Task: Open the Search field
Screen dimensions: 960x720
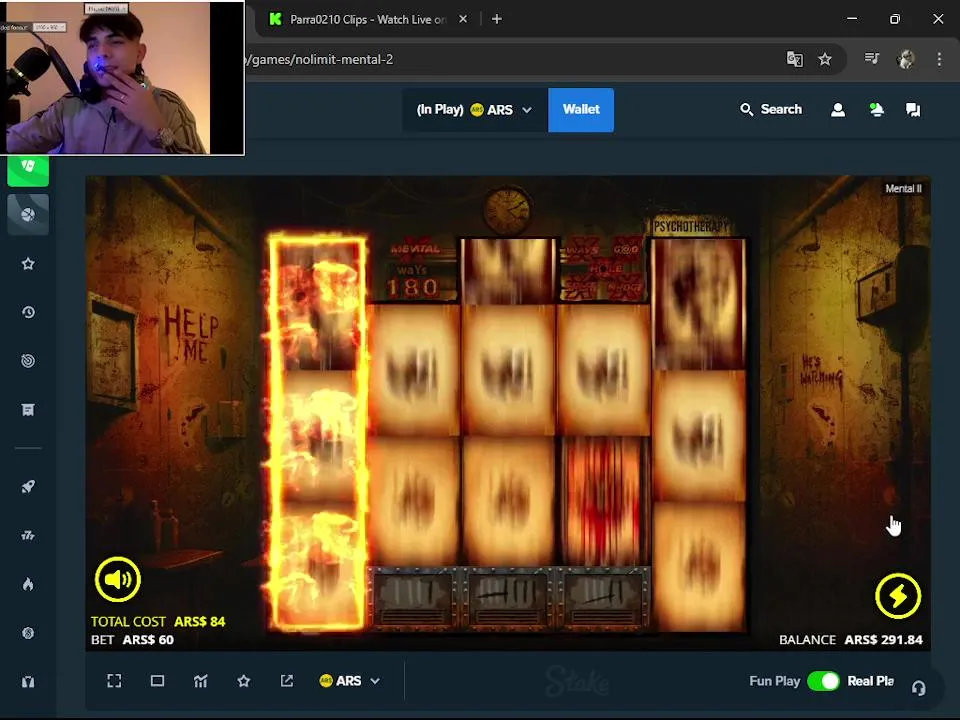Action: [771, 110]
